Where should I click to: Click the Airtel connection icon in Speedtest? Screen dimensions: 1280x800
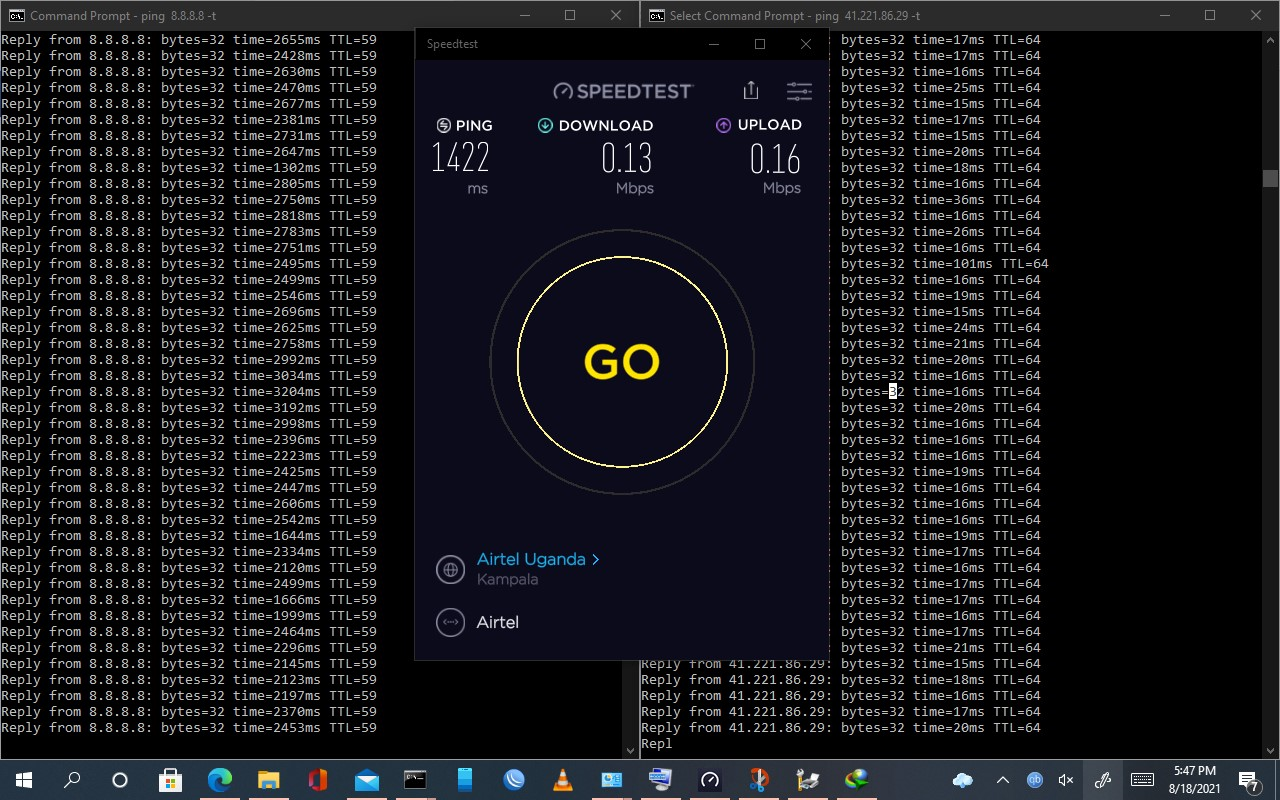451,622
